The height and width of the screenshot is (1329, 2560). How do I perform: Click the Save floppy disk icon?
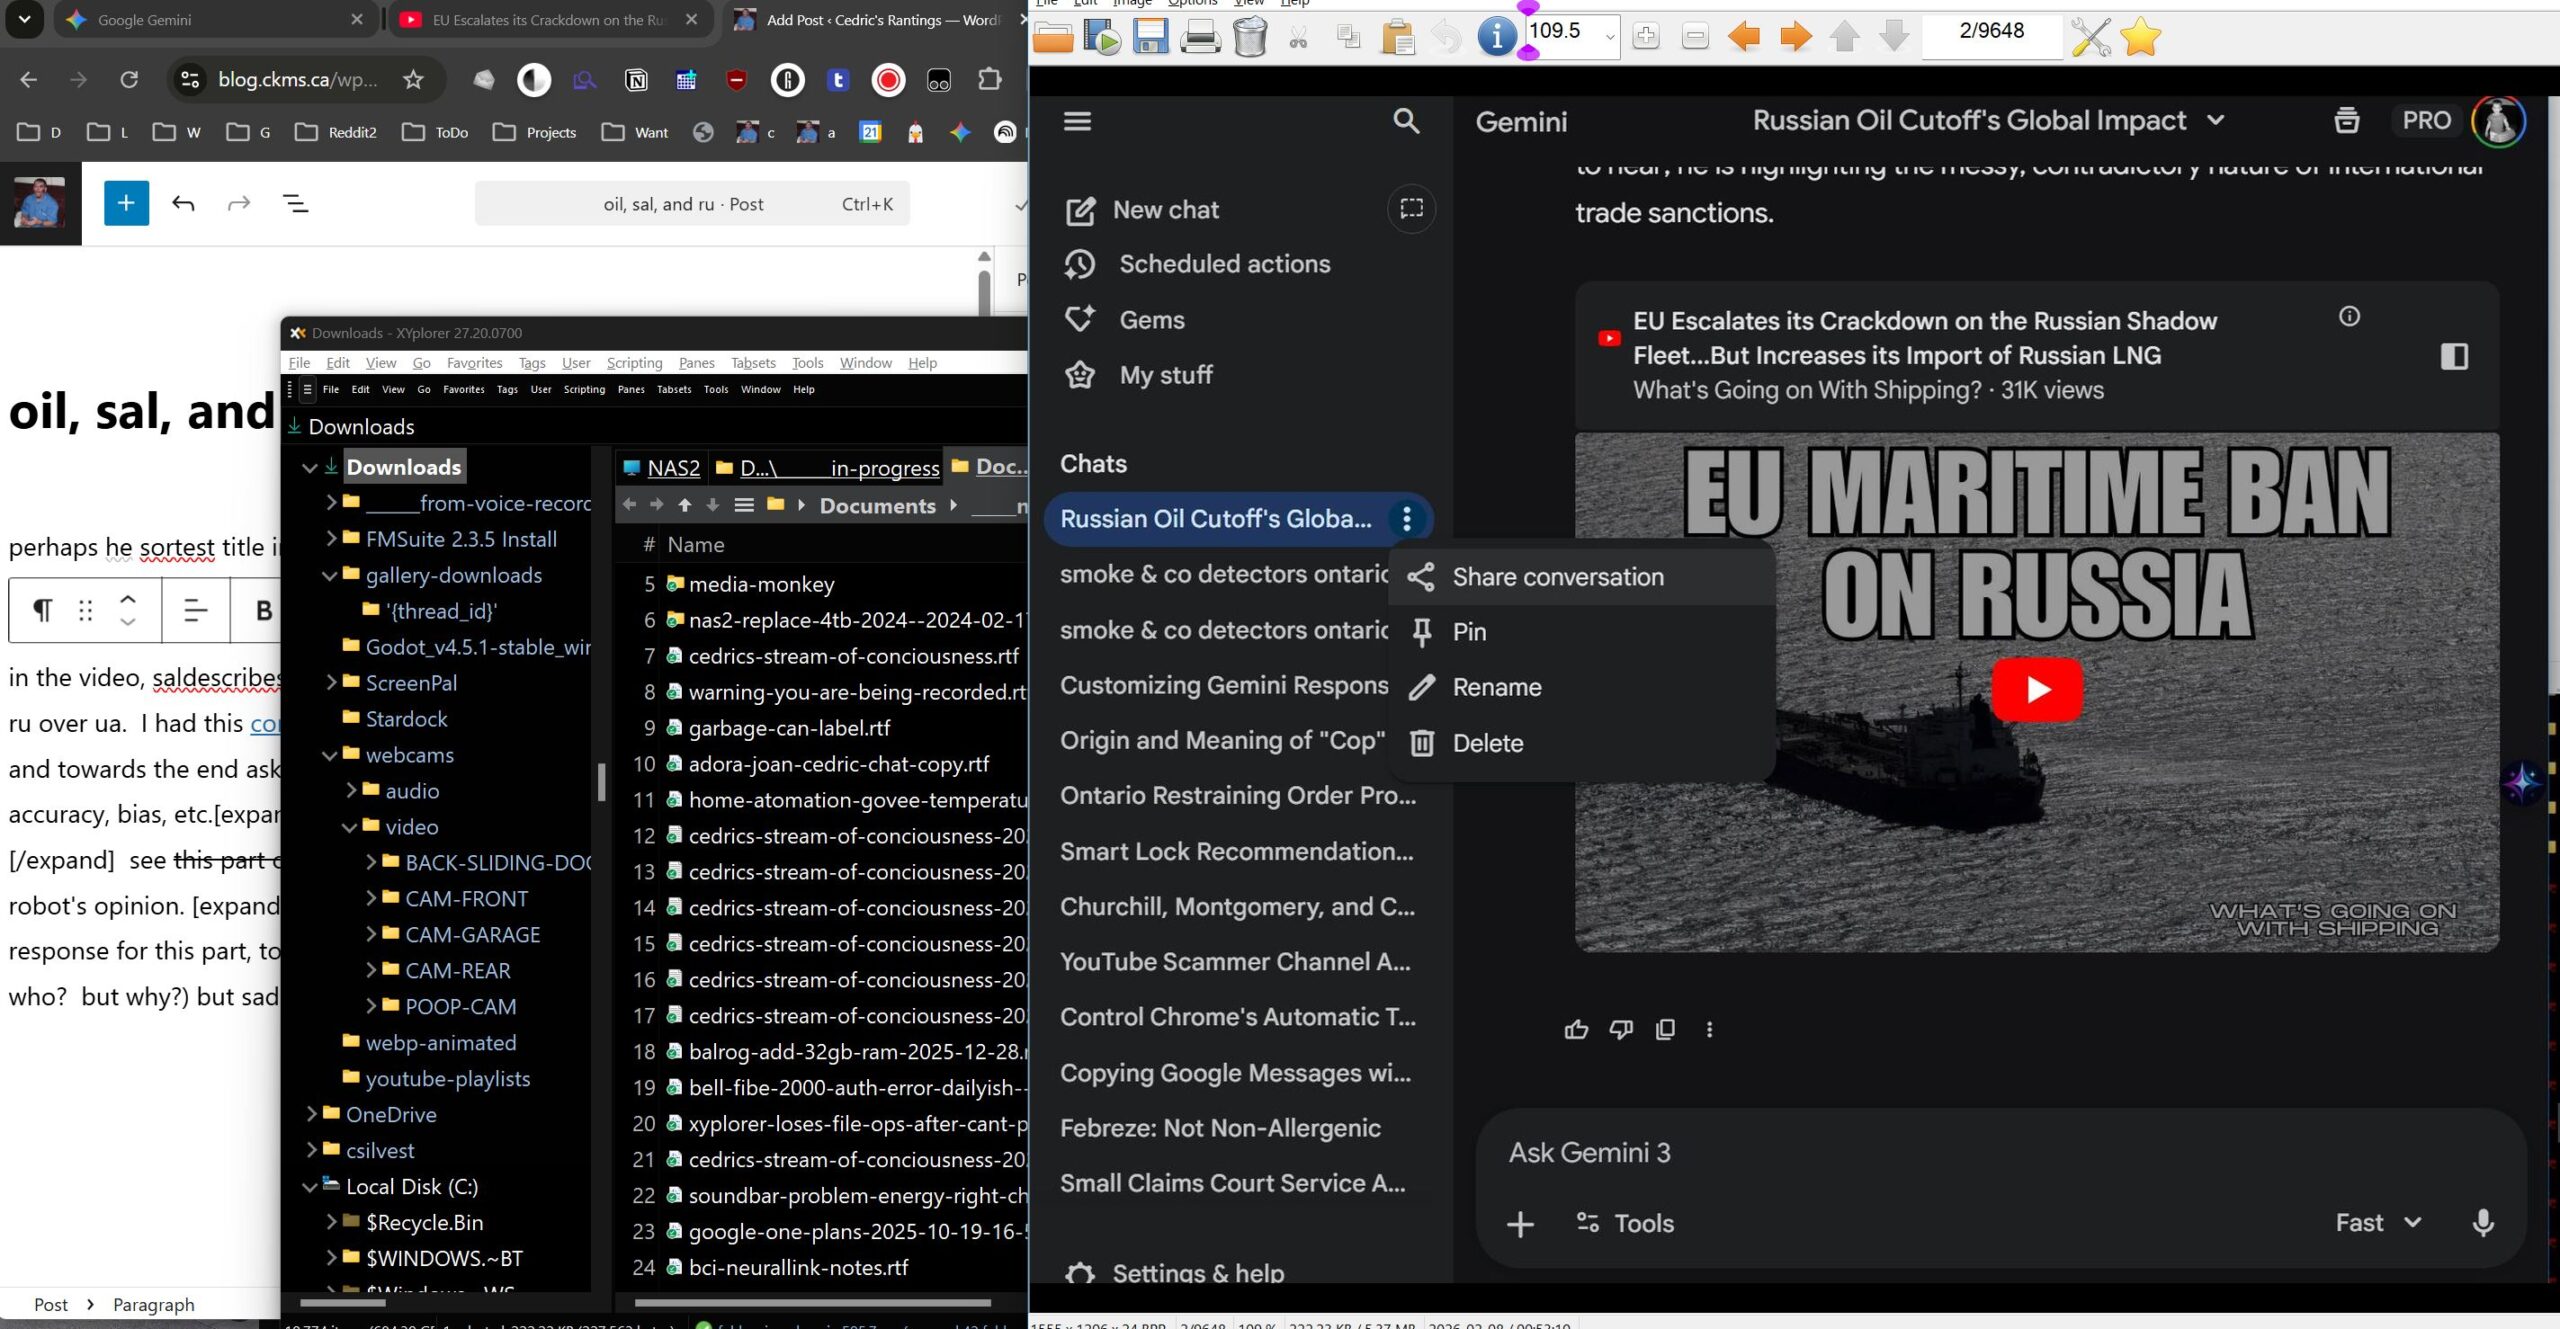(x=1150, y=37)
